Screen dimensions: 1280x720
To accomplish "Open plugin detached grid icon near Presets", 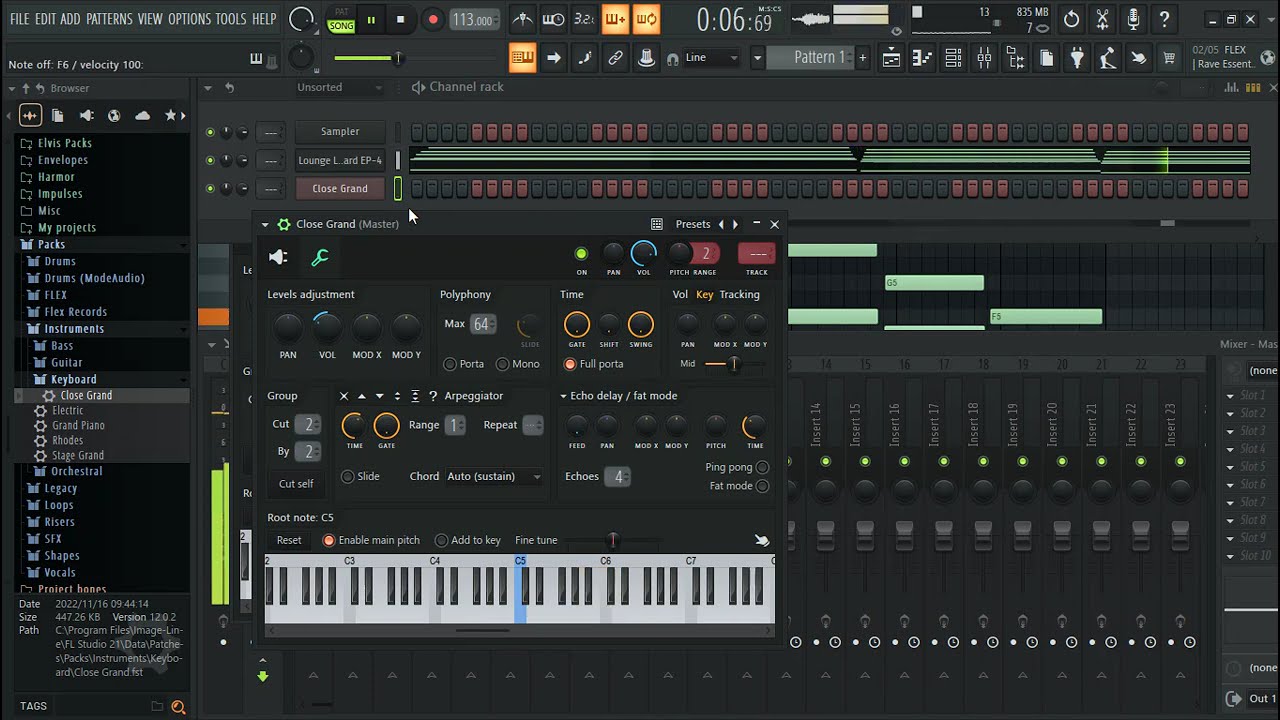I will (x=657, y=224).
